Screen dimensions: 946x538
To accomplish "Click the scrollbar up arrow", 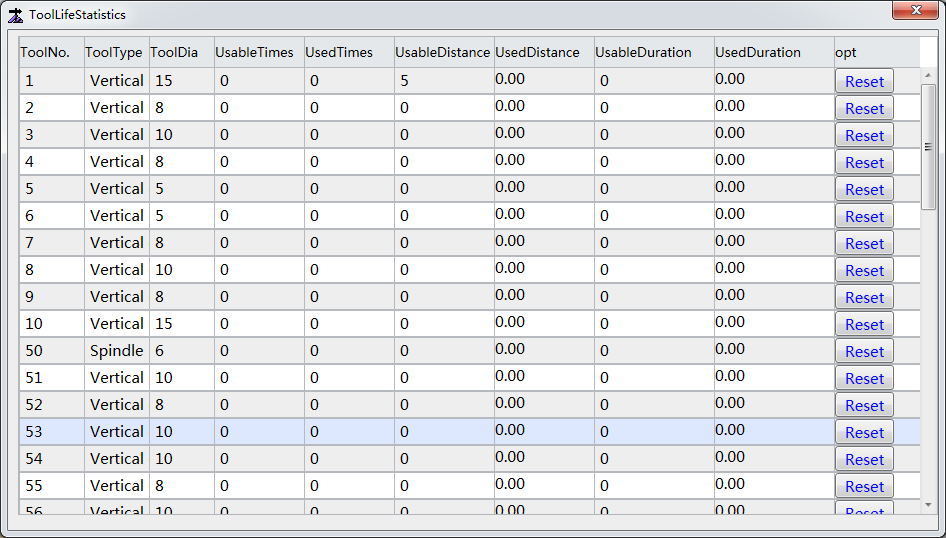I will point(928,75).
